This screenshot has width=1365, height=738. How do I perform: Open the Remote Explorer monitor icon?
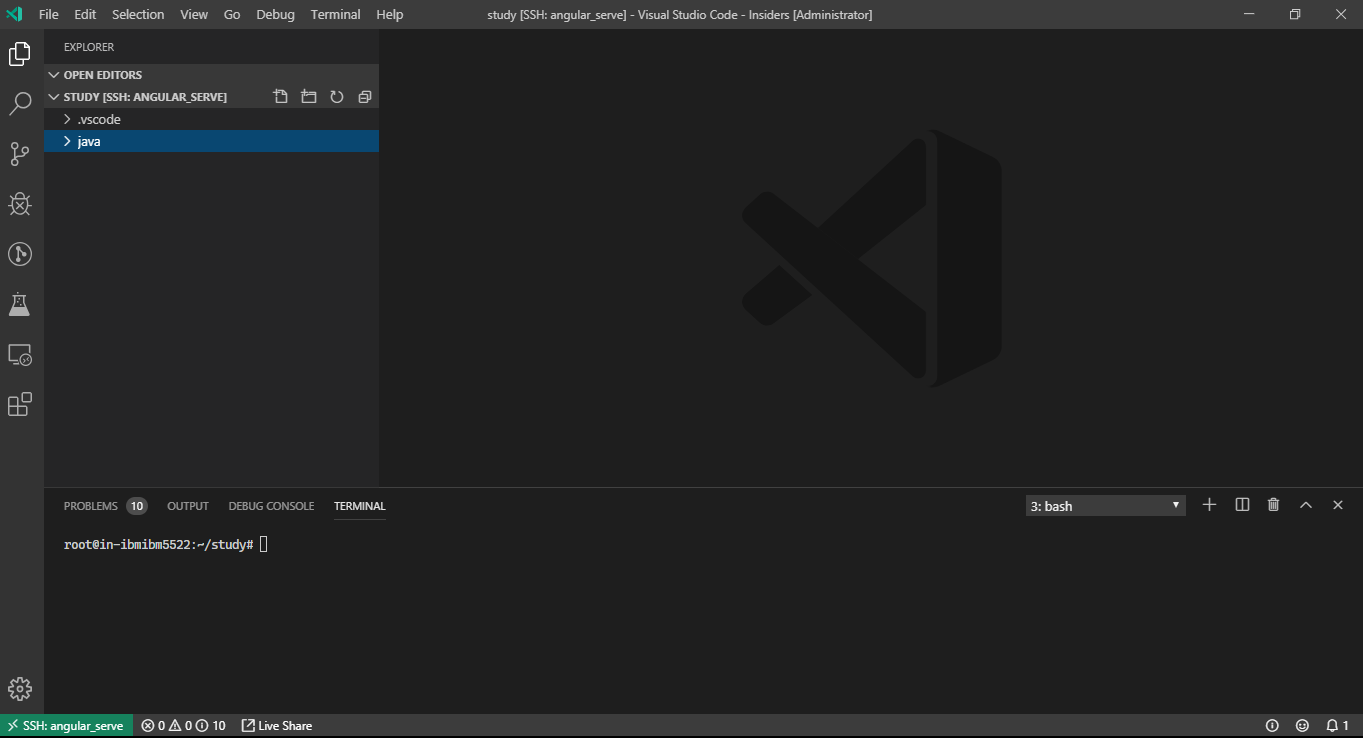[20, 354]
